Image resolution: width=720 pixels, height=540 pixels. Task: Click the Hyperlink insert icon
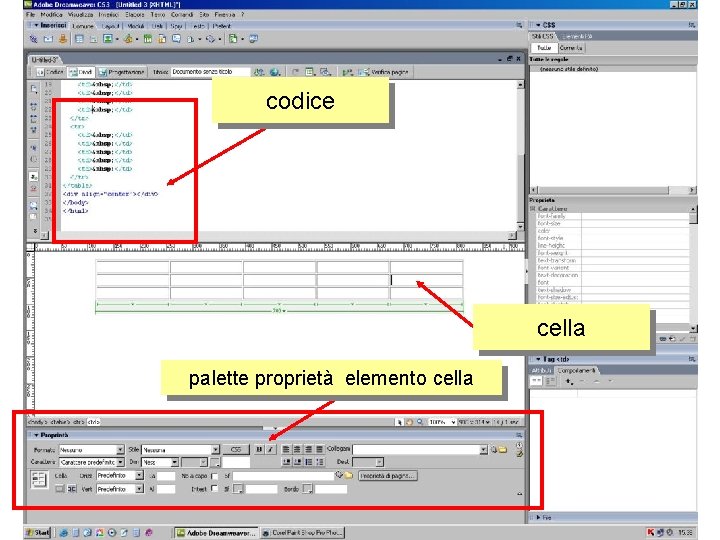(34, 39)
